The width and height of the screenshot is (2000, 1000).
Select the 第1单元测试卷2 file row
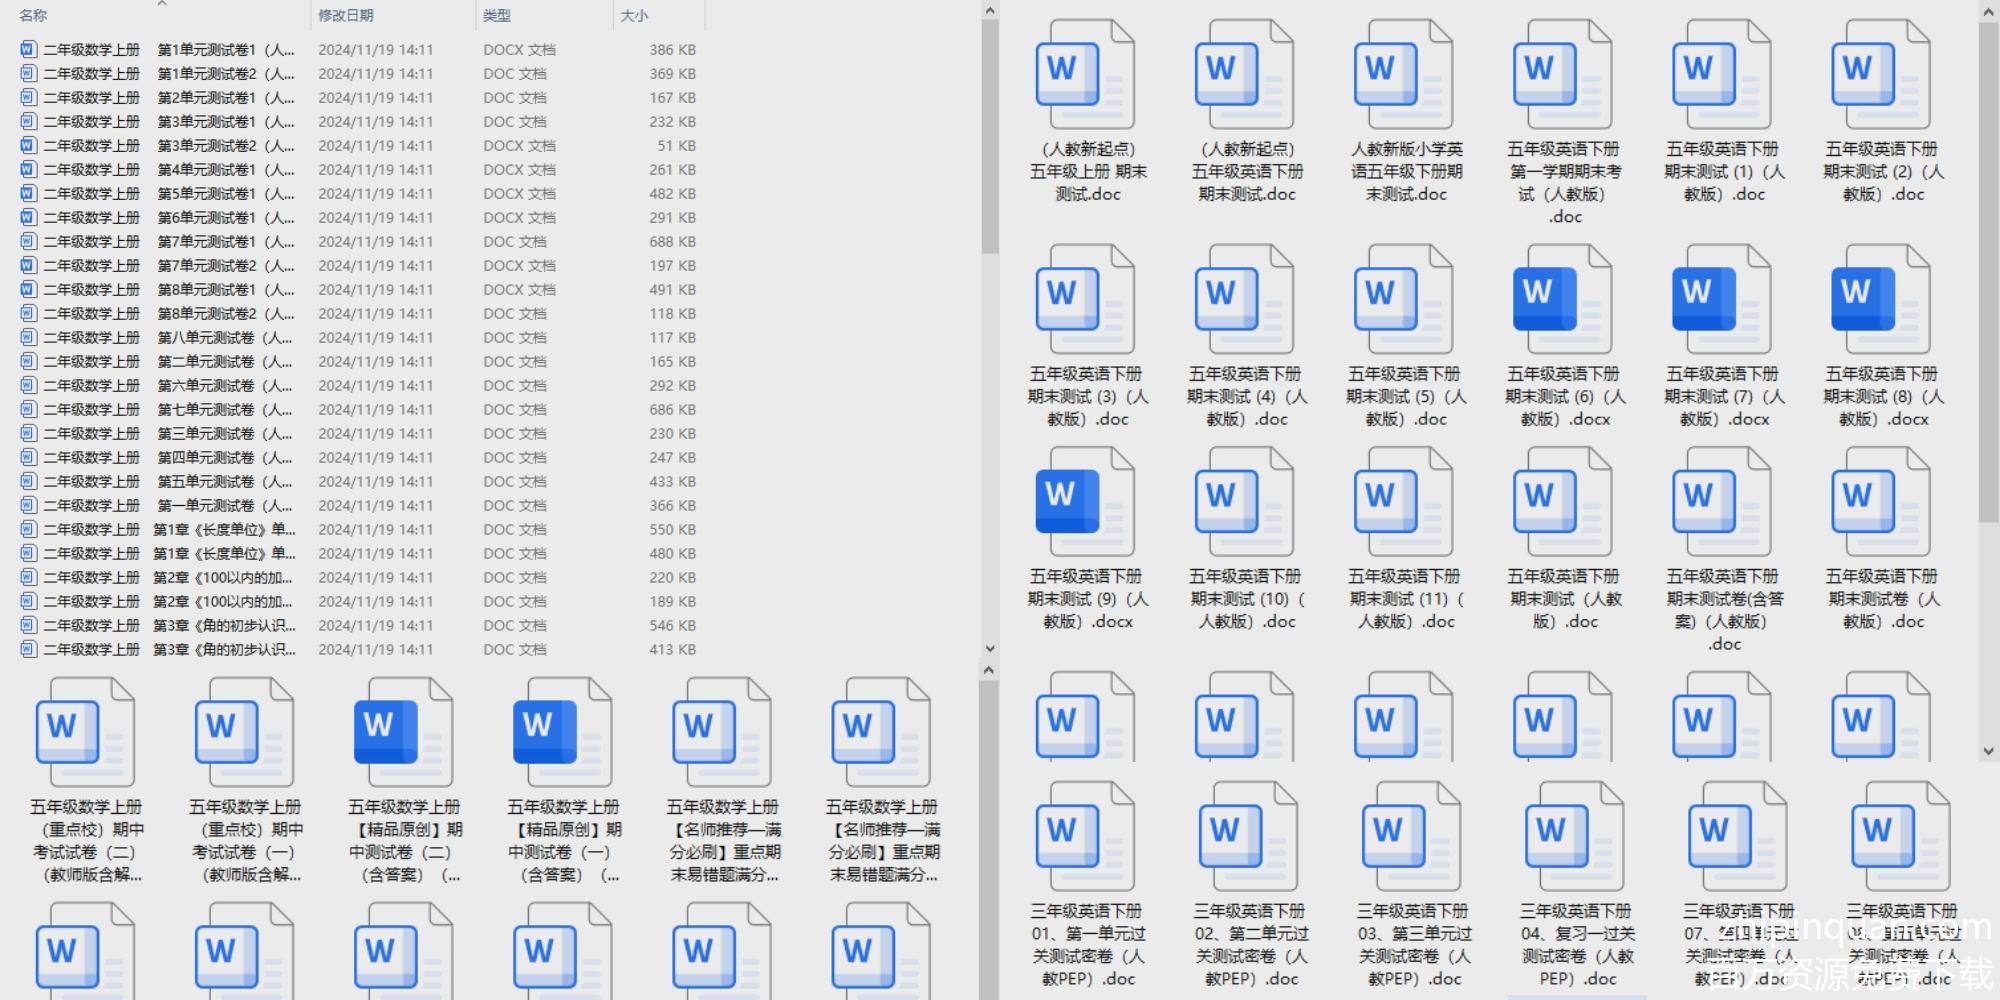[x=358, y=73]
